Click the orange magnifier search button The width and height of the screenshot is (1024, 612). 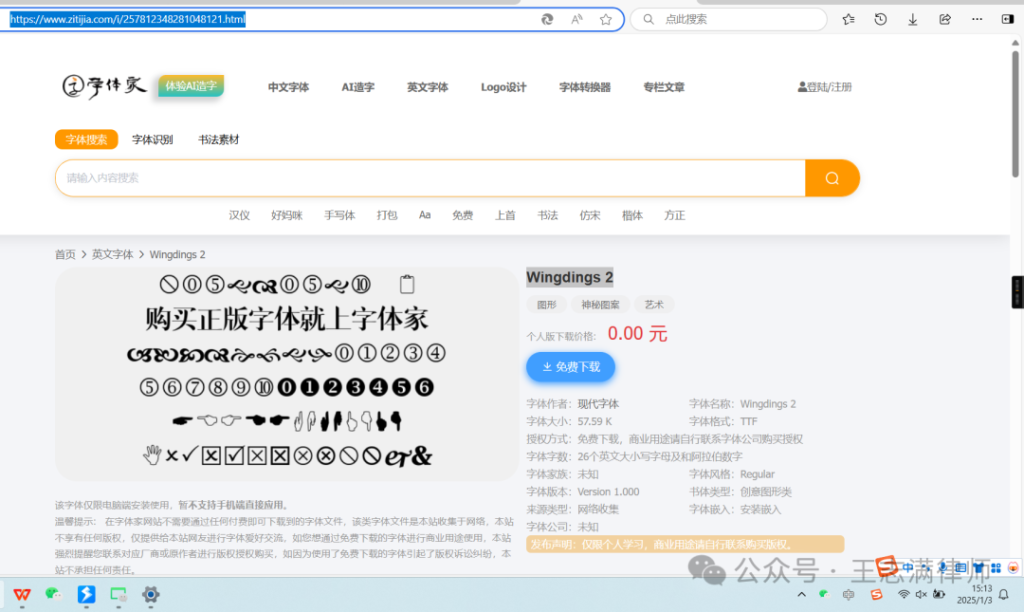pyautogui.click(x=832, y=178)
